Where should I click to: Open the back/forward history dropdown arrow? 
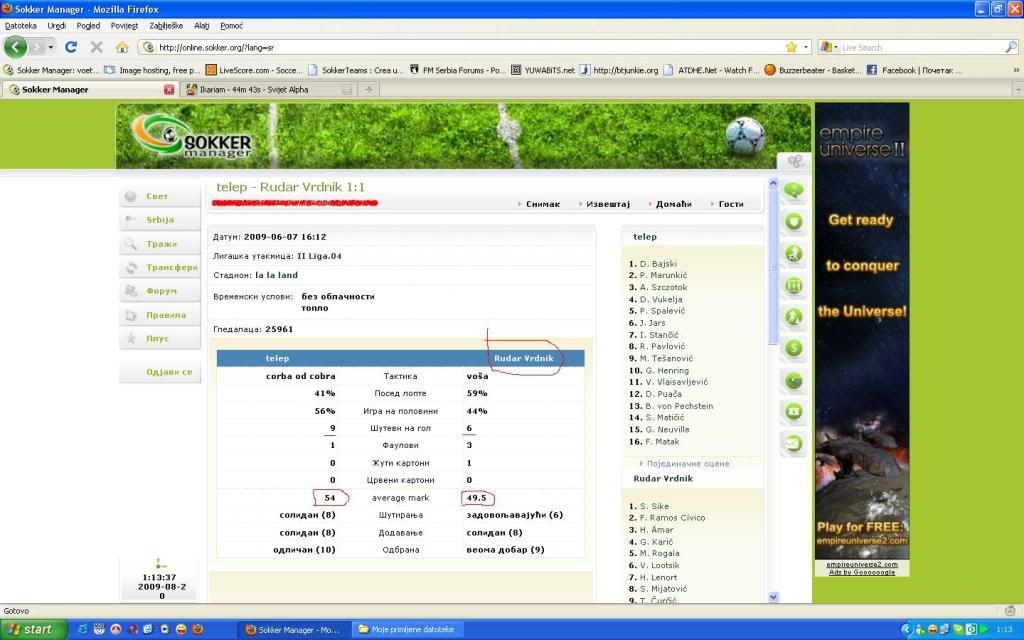pos(51,47)
